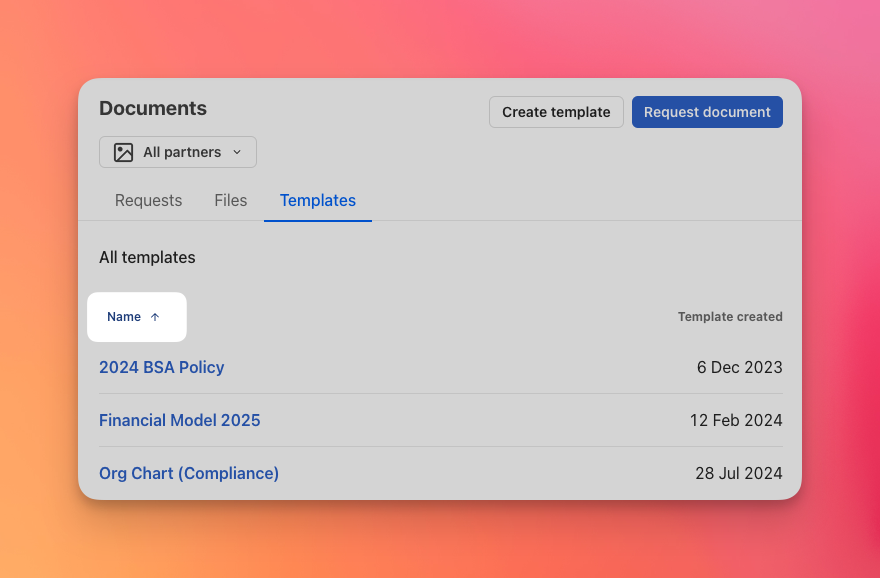
Task: Sort templates by the Name column
Action: [x=125, y=317]
